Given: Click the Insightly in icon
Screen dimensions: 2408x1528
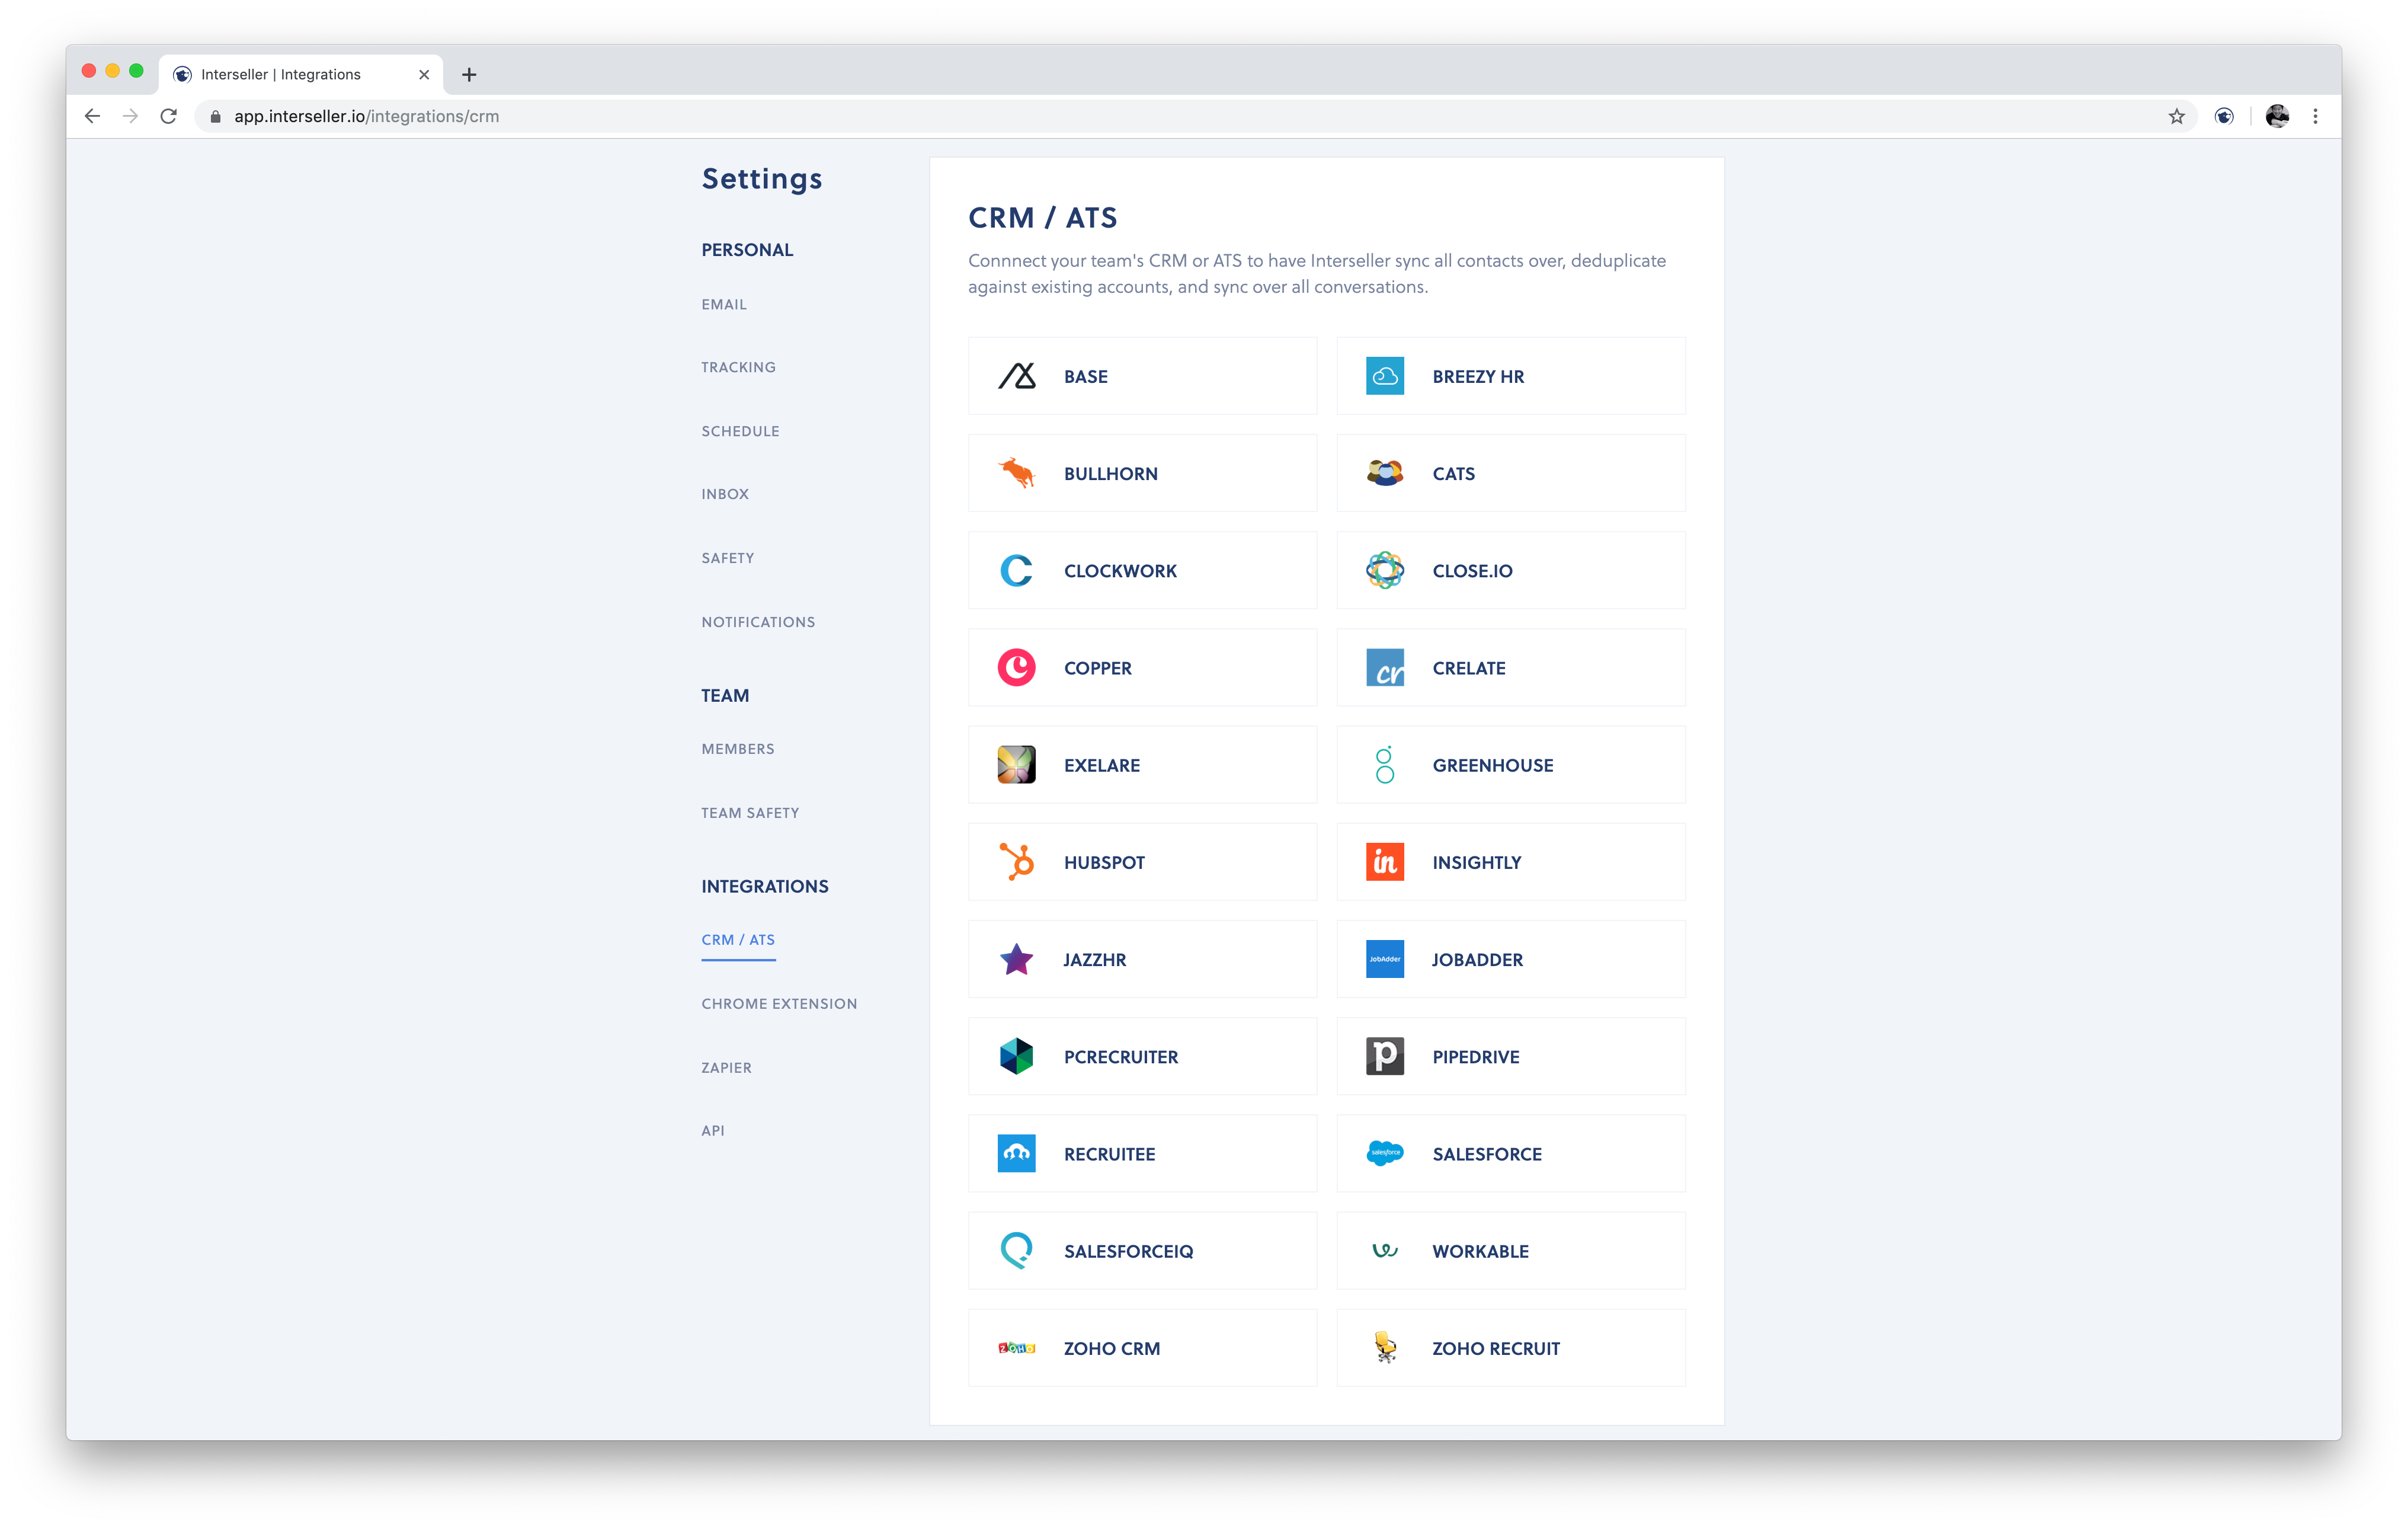Looking at the screenshot, I should pyautogui.click(x=1384, y=861).
